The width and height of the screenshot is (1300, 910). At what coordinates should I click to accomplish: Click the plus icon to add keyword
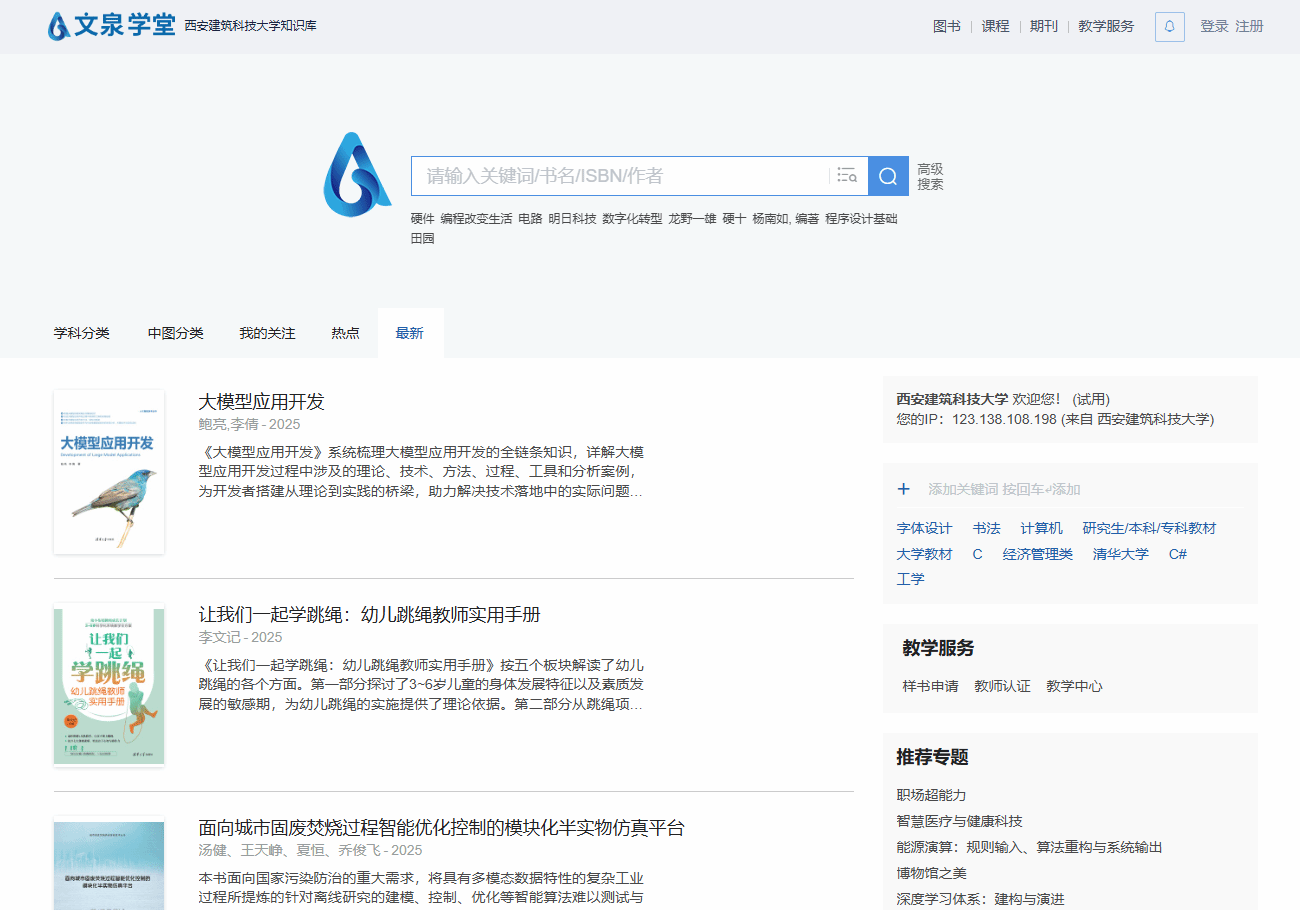904,489
